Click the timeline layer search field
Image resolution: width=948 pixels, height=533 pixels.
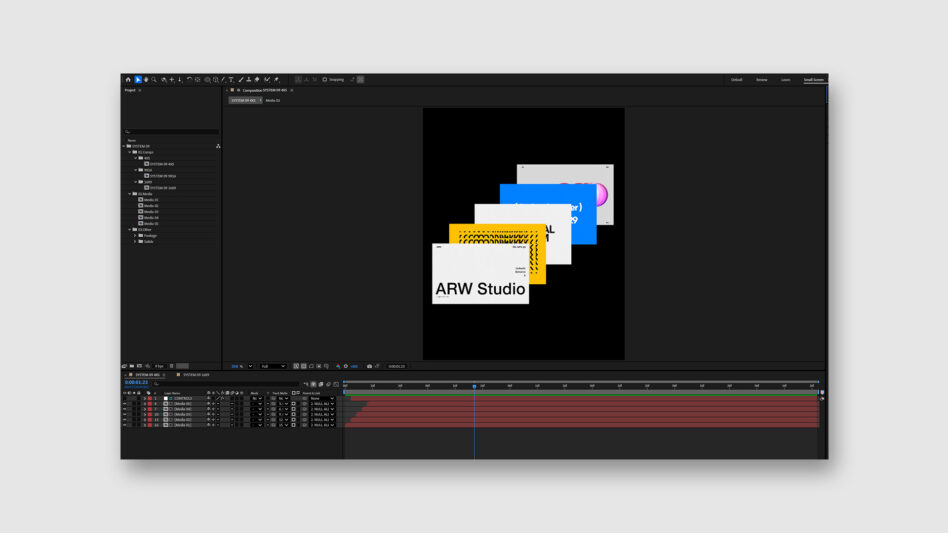click(226, 384)
